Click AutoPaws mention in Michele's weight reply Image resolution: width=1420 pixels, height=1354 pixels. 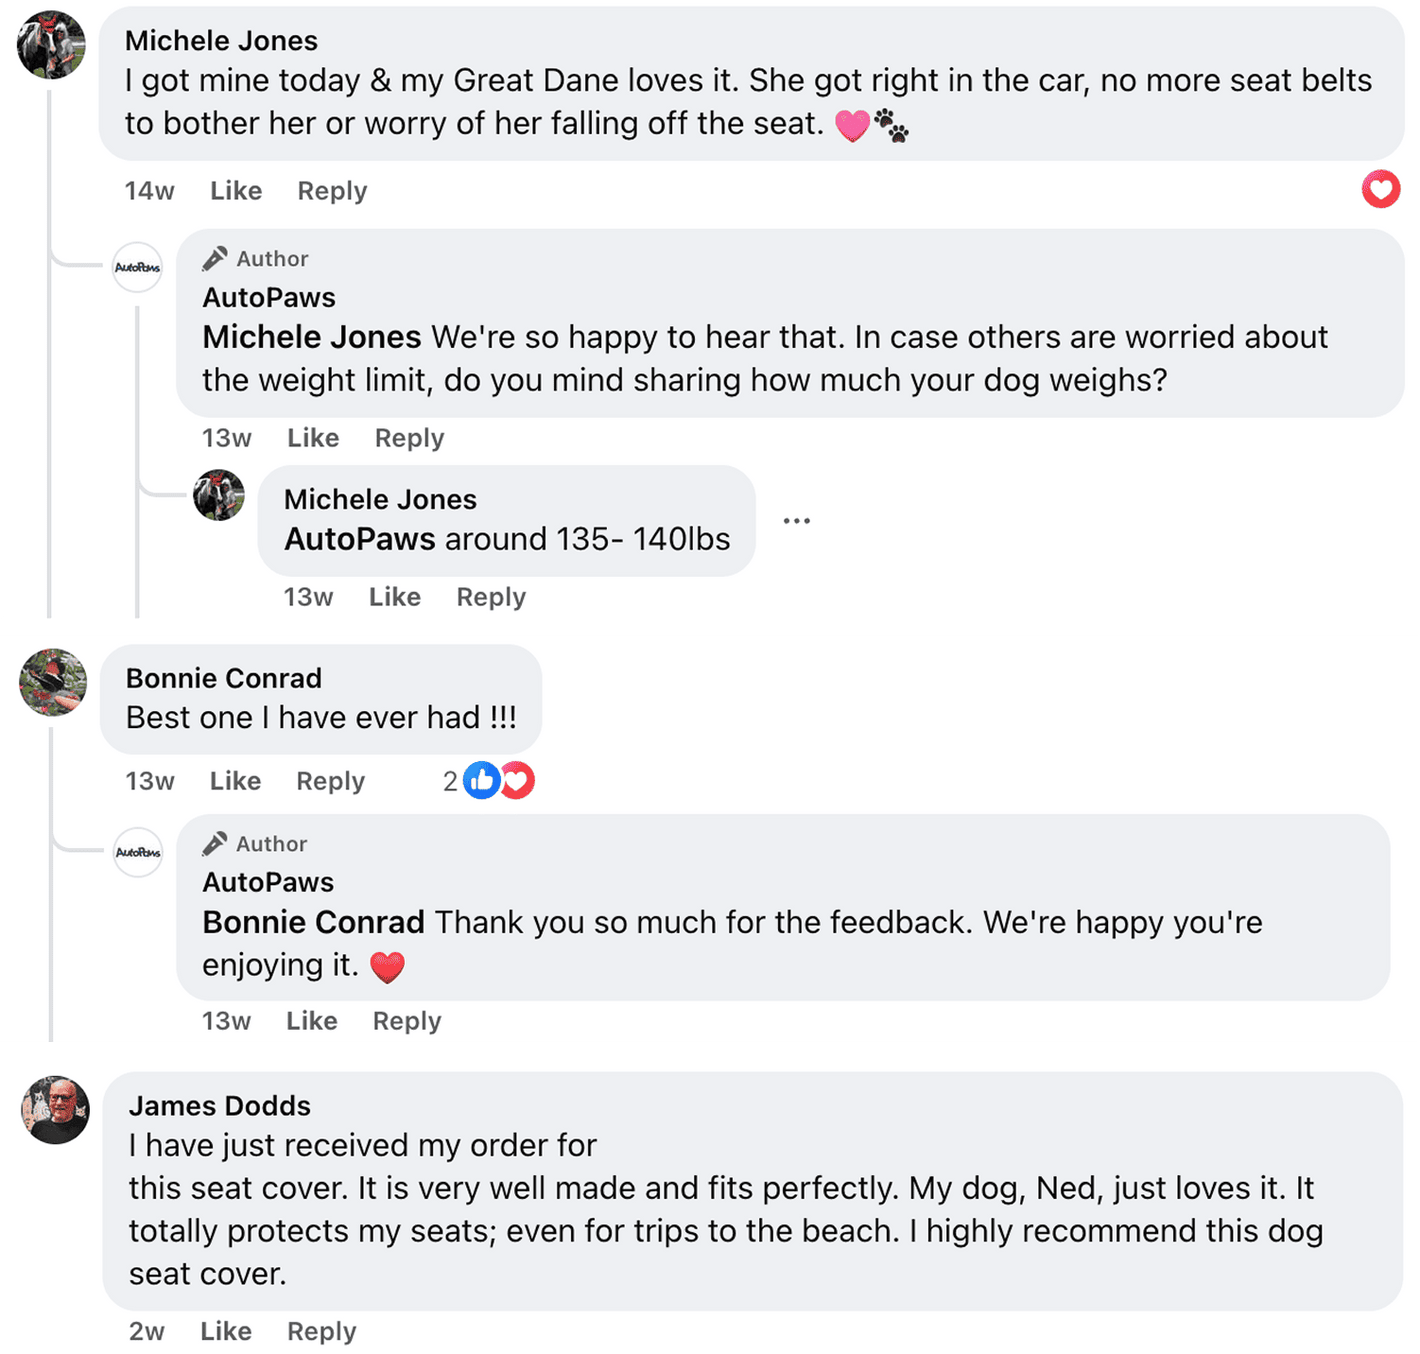[x=360, y=539]
